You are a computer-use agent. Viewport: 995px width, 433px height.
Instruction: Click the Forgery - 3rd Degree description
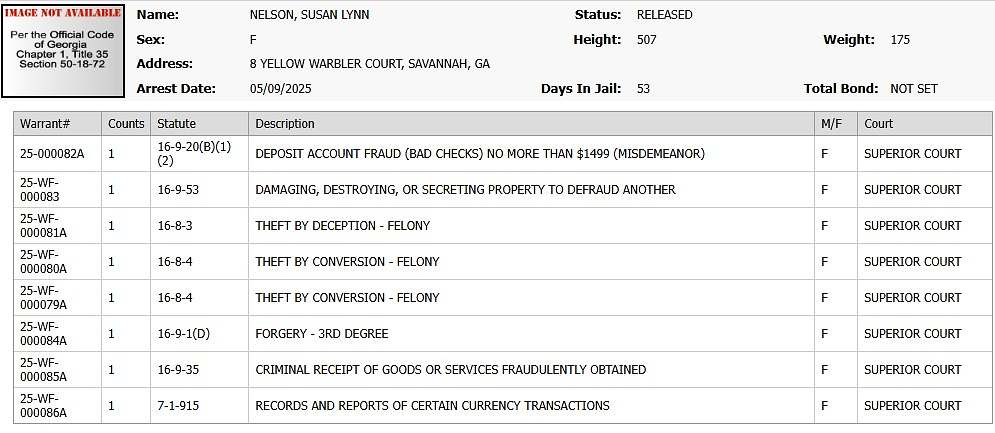[x=322, y=334]
